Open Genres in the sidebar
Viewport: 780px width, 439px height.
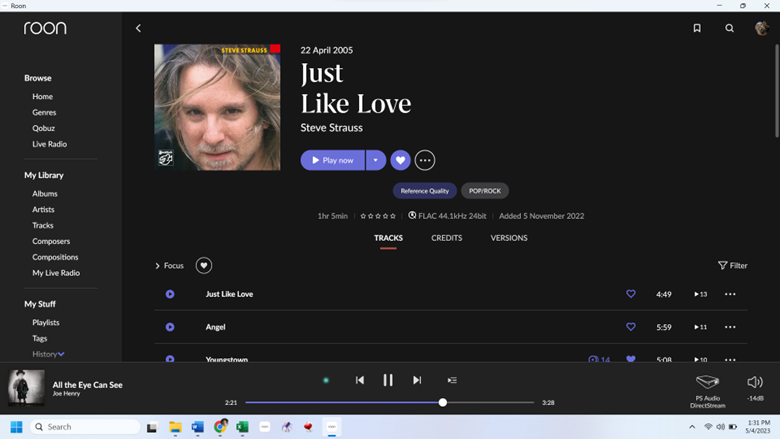coord(44,112)
